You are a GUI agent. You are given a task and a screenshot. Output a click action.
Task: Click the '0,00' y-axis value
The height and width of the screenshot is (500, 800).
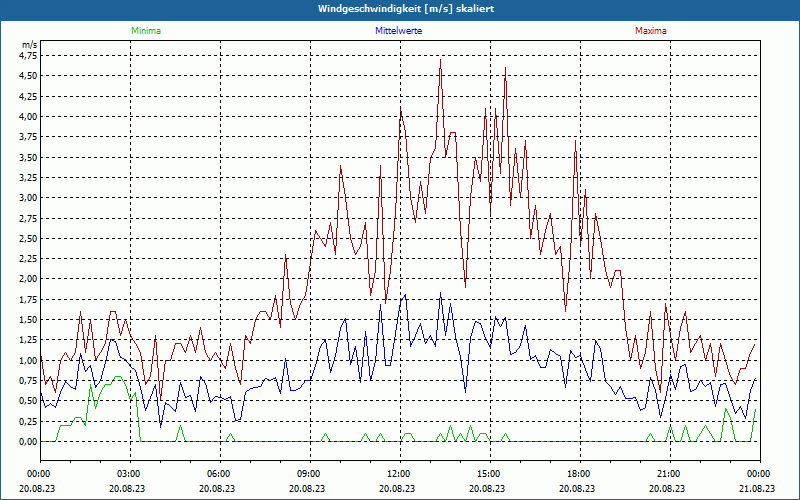pos(29,442)
